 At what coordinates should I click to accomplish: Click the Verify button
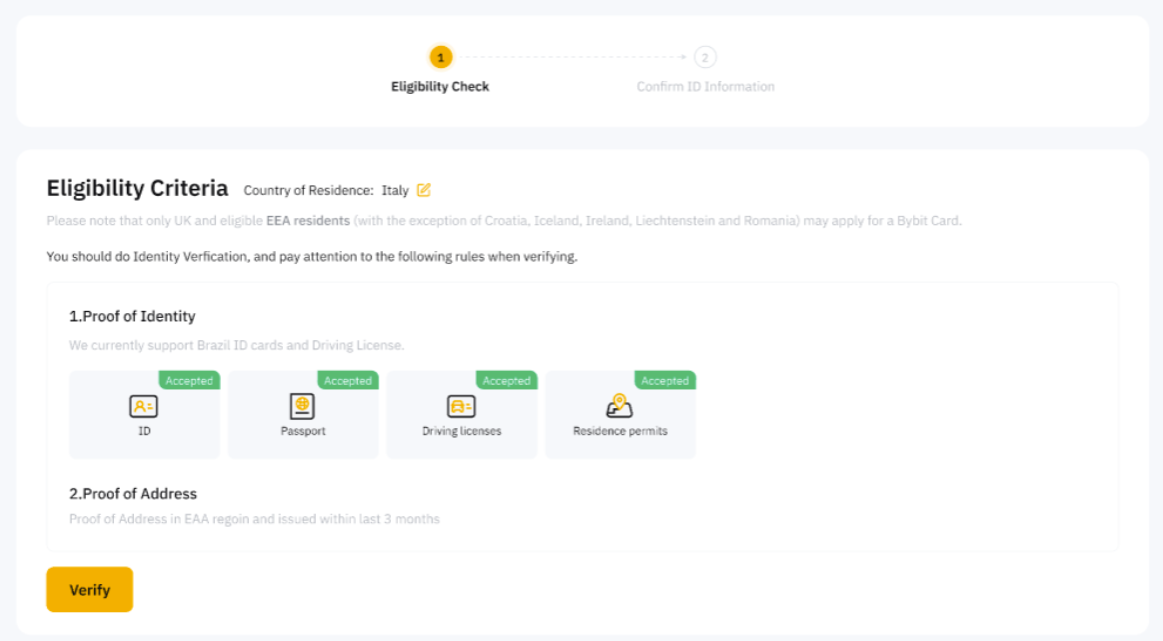click(89, 589)
